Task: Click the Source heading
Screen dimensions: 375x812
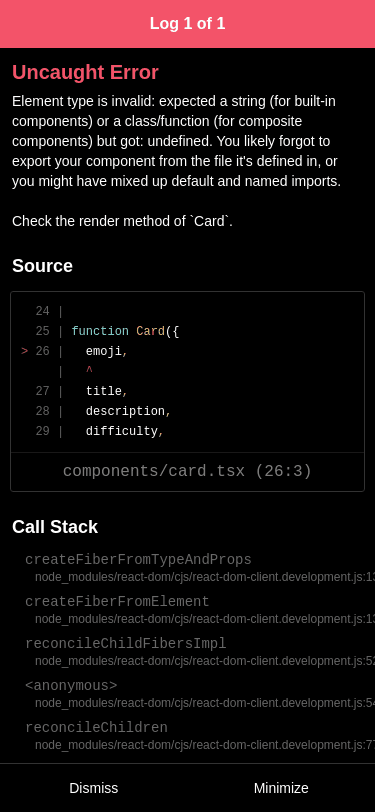Action: point(42,266)
